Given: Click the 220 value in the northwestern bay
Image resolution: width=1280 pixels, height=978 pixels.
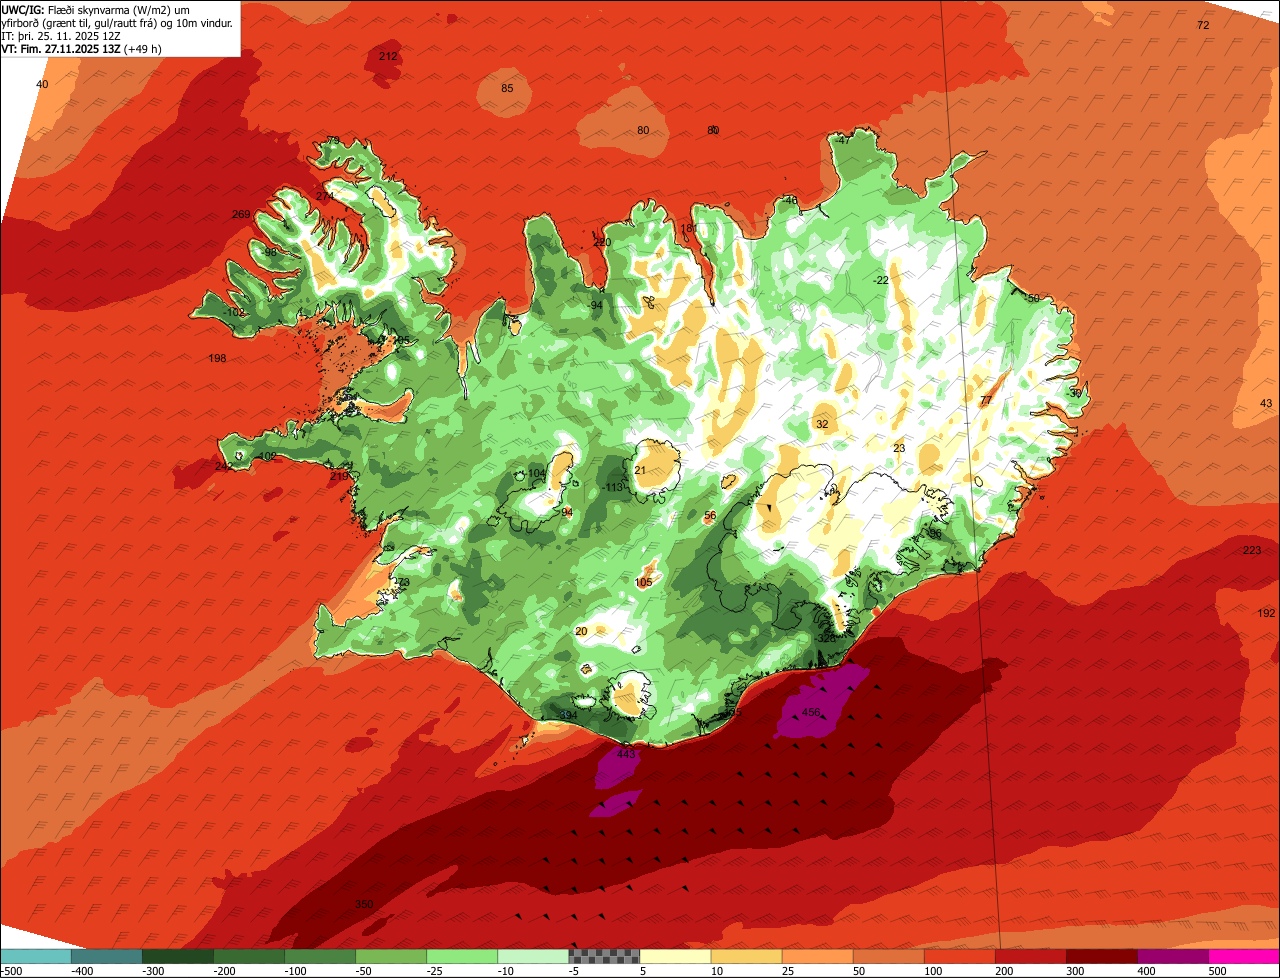Looking at the screenshot, I should click(601, 242).
